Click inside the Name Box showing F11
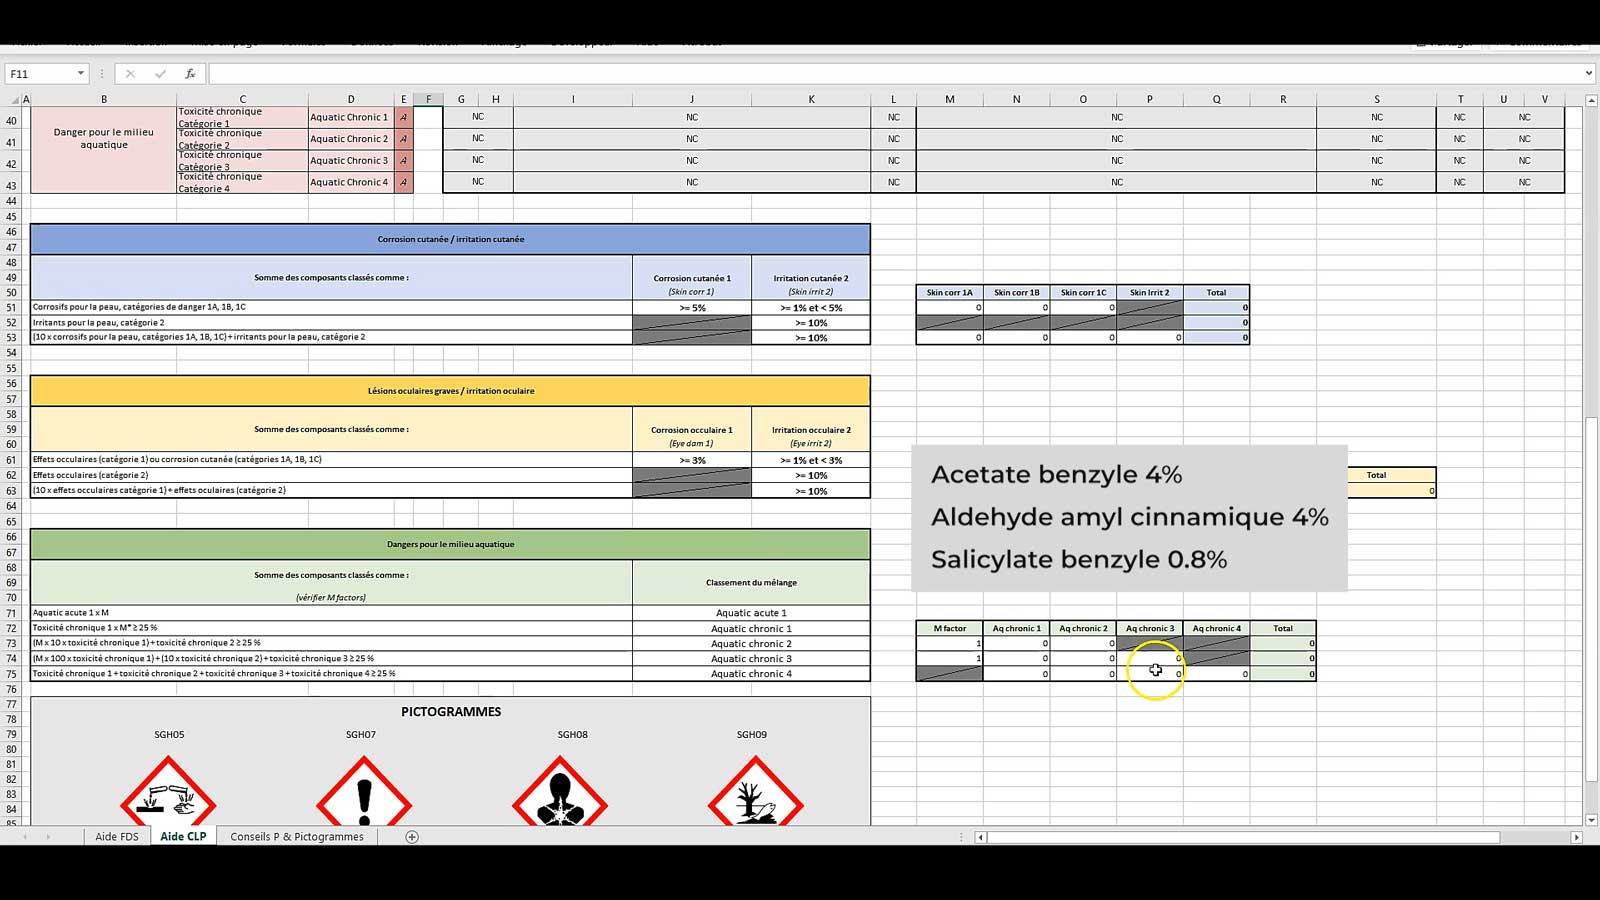 [40, 74]
